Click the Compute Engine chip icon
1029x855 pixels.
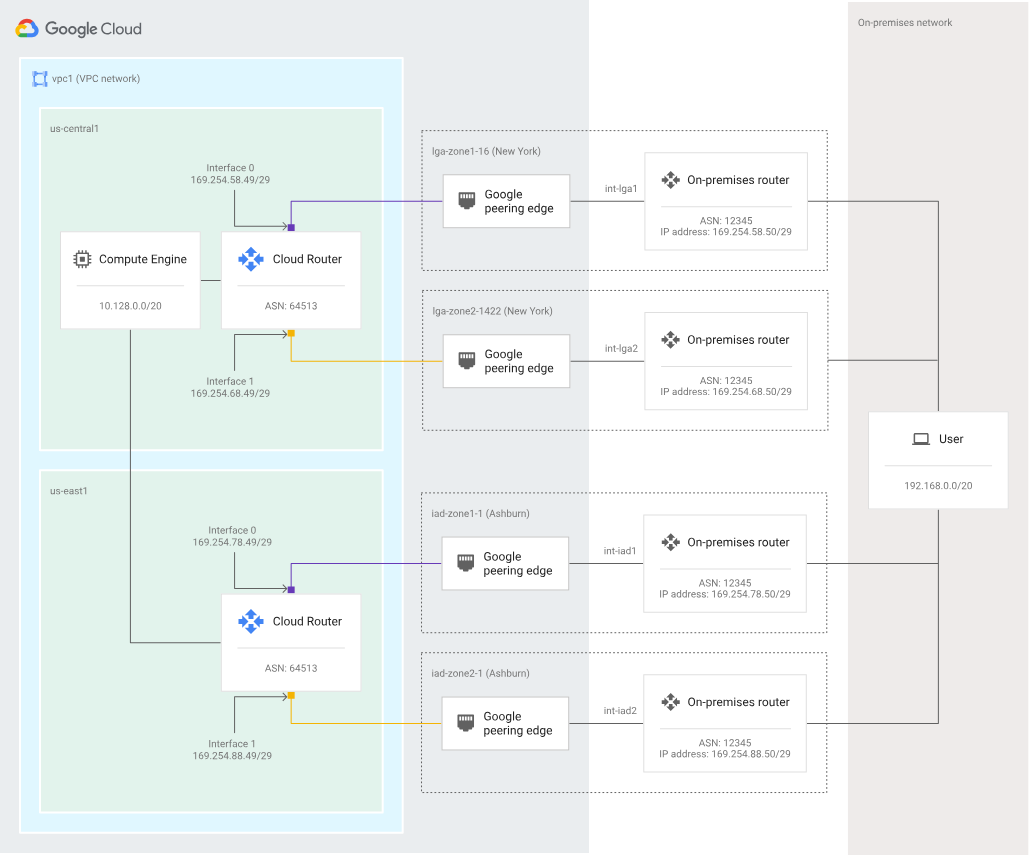[82, 259]
